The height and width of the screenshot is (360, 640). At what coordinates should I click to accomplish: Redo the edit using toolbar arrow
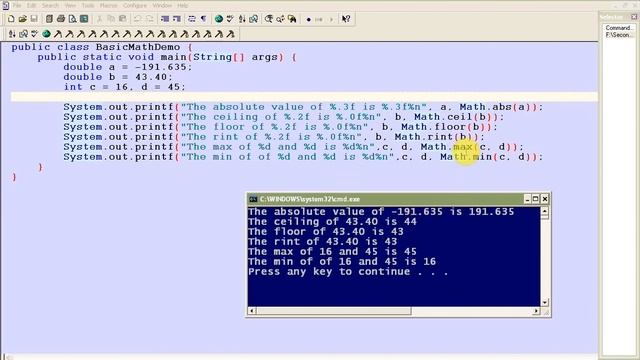[149, 19]
